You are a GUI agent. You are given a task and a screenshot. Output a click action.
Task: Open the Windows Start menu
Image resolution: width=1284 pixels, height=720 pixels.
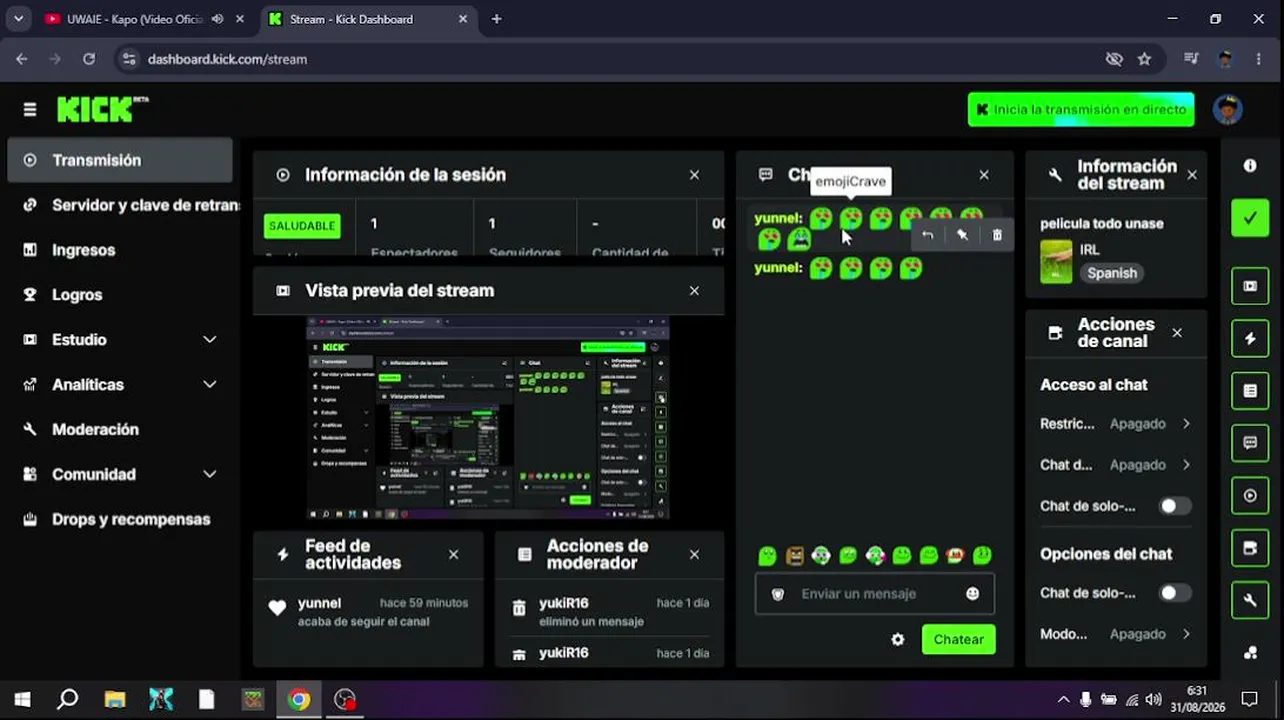[22, 700]
